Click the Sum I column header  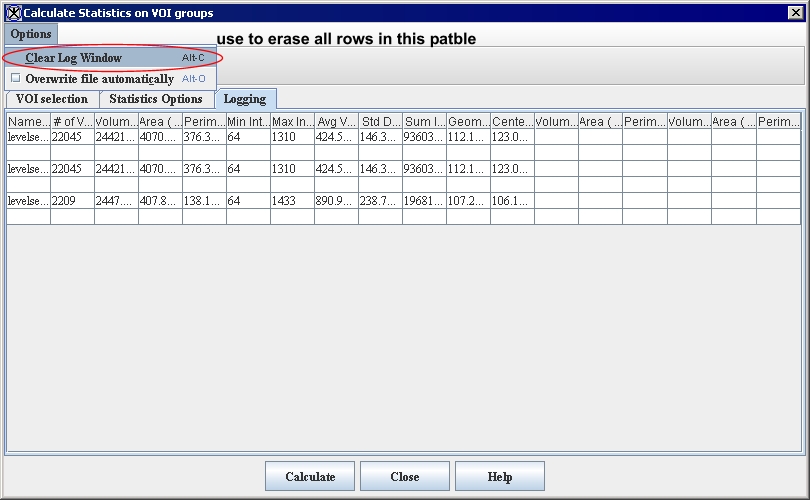424,121
